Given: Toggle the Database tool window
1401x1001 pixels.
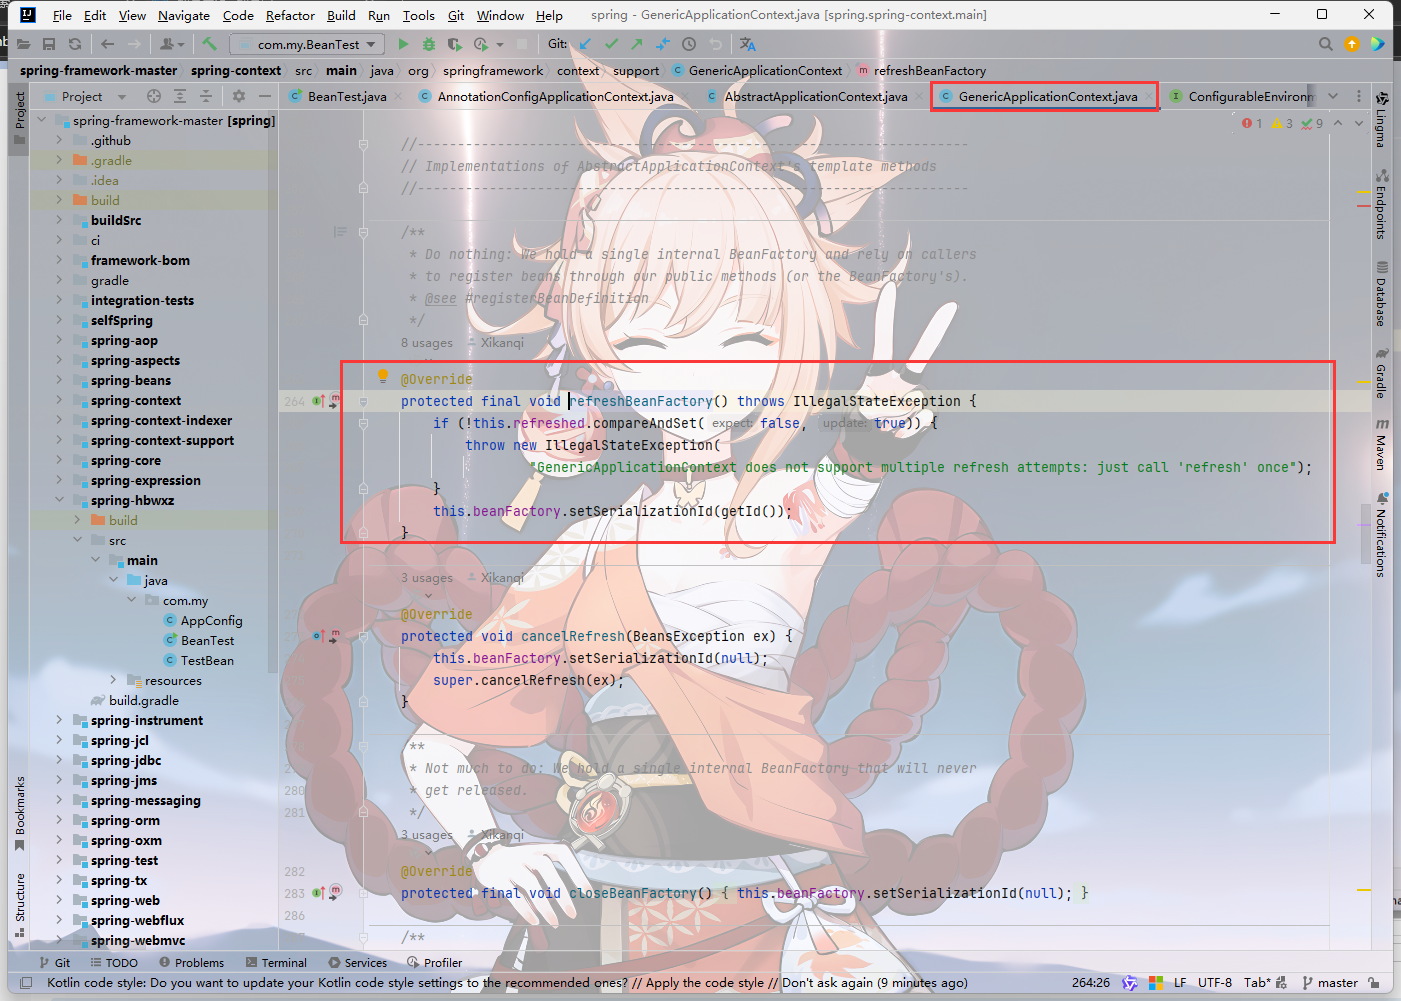Looking at the screenshot, I should (1381, 294).
